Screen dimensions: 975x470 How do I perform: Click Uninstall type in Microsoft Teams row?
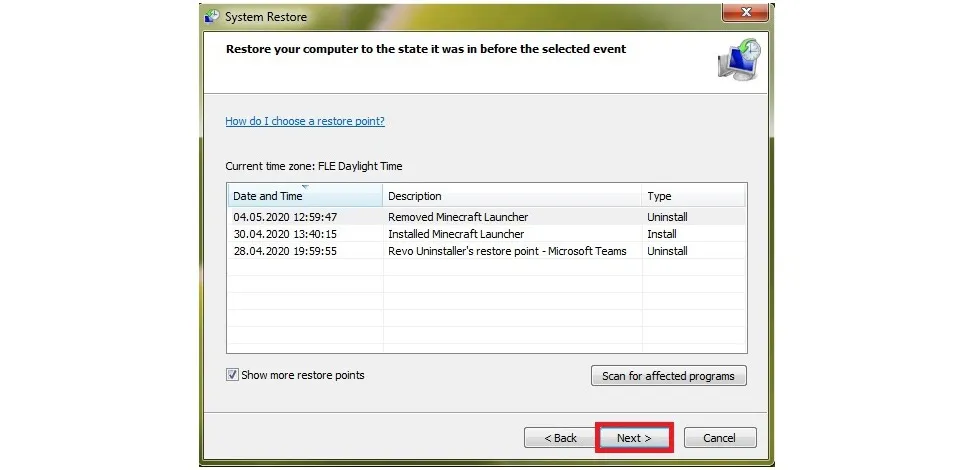tap(667, 251)
